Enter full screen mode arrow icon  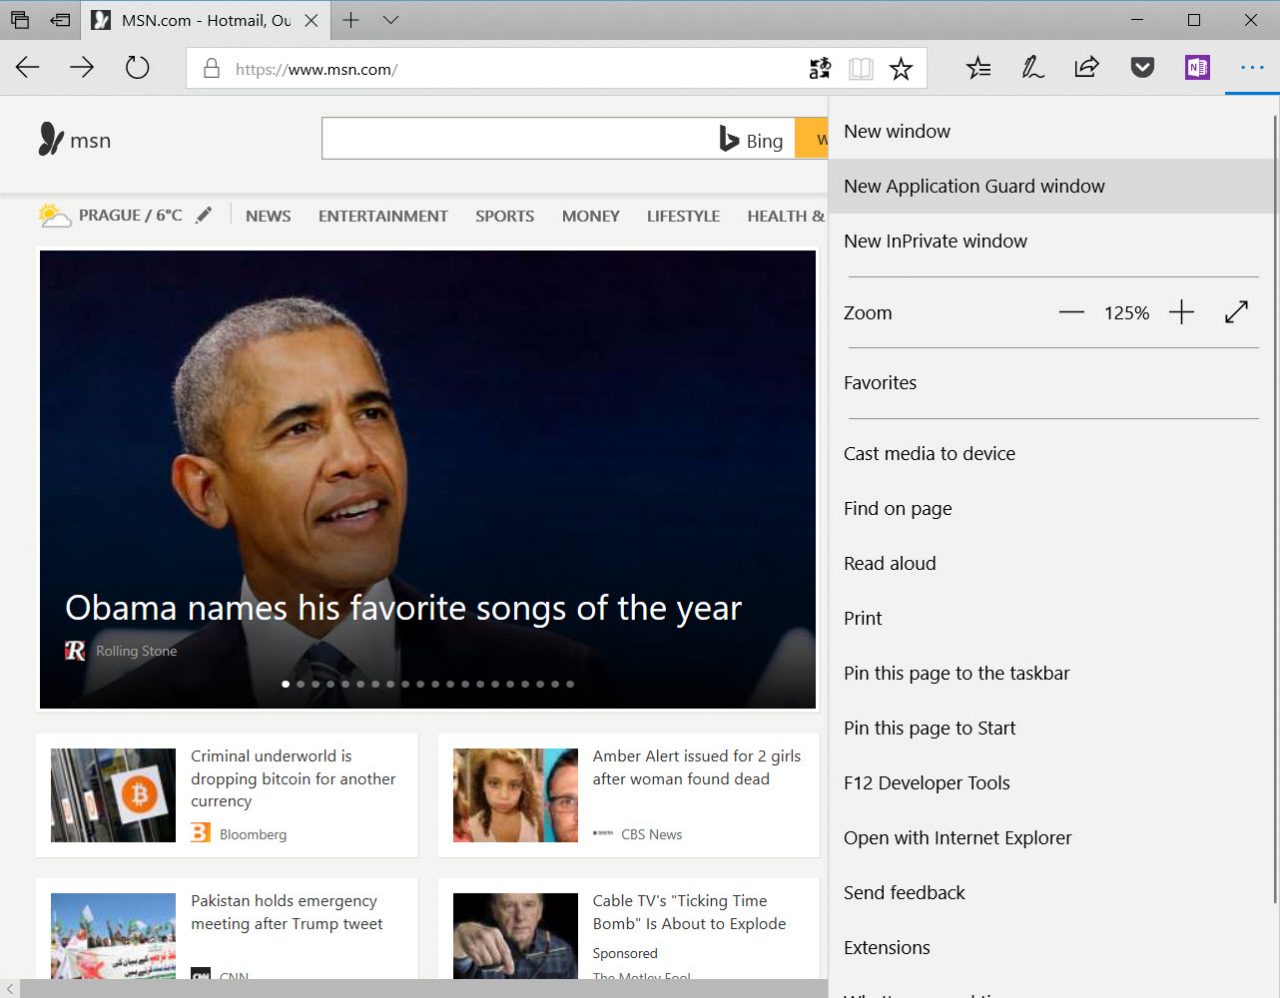pos(1237,312)
